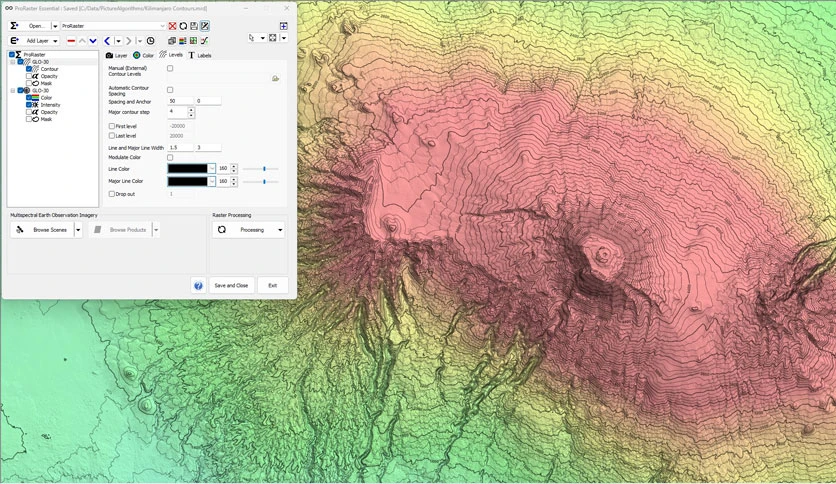Click the Save and Close button
Screen dimensions: 836x484
point(231,286)
